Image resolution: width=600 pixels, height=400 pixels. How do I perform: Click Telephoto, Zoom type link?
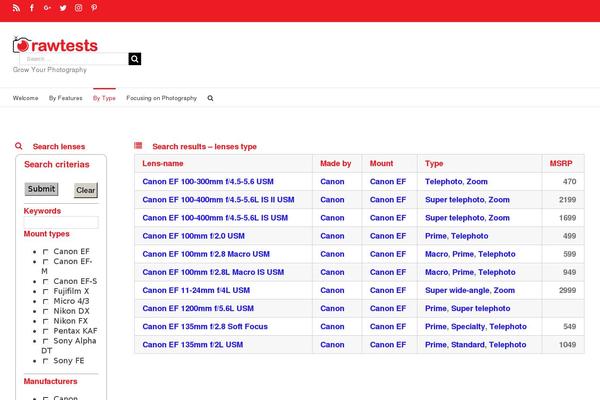coord(456,181)
